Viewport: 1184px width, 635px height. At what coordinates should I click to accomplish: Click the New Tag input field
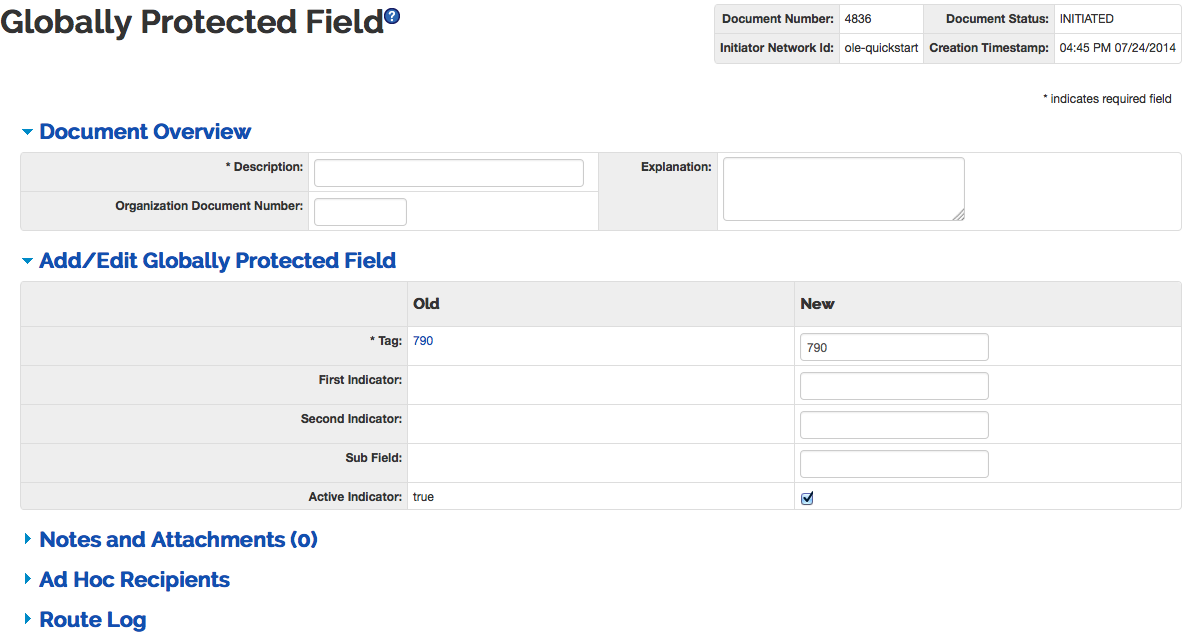point(894,347)
